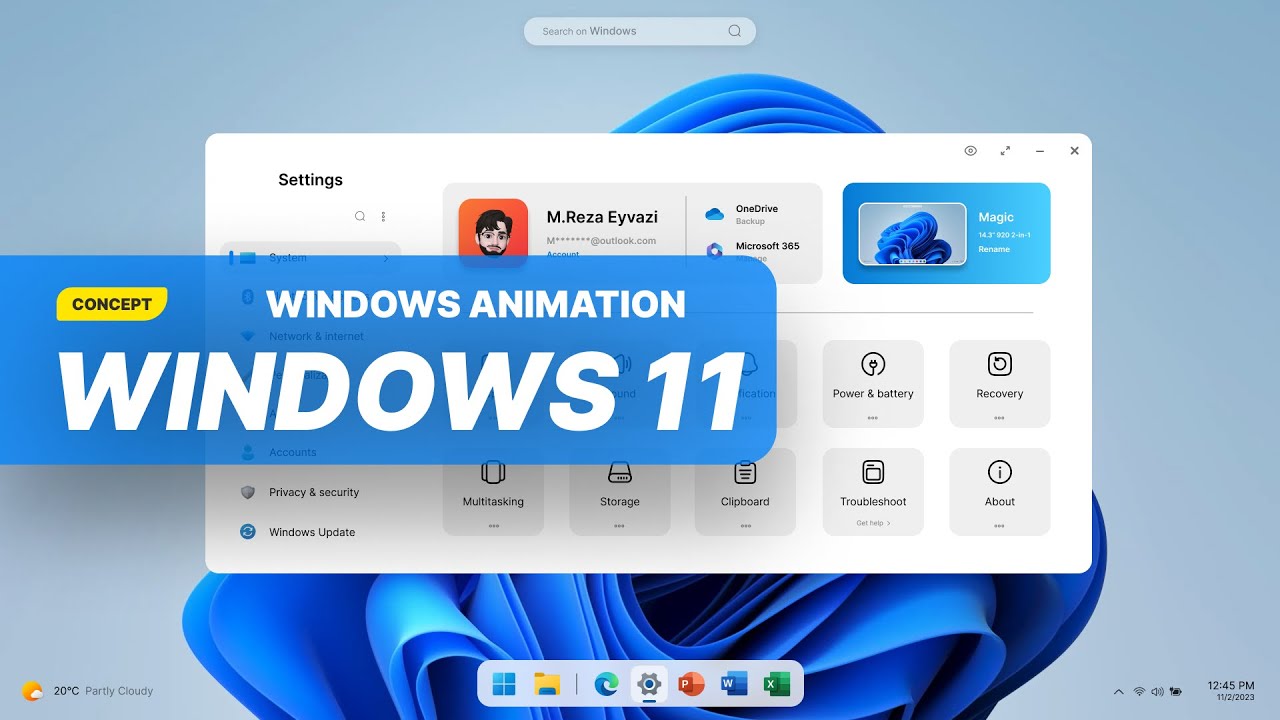This screenshot has width=1280, height=720.
Task: Click the magnifier in Search on Windows bar
Action: (x=735, y=31)
